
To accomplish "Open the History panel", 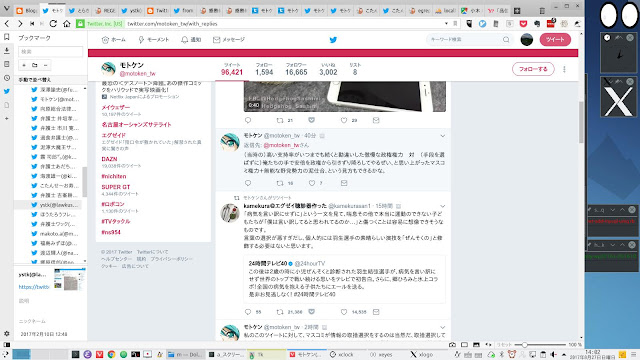I will pyautogui.click(x=7, y=78).
